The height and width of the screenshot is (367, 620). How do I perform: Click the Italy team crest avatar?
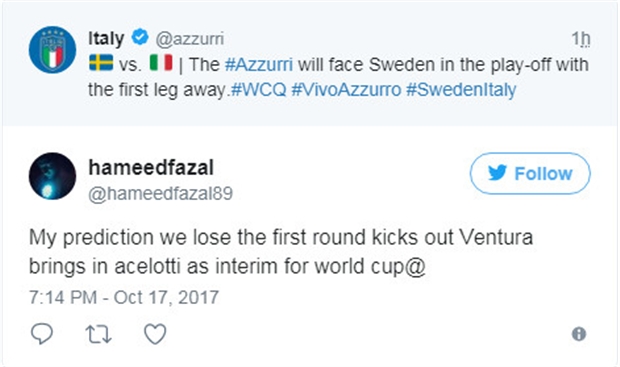(x=53, y=50)
